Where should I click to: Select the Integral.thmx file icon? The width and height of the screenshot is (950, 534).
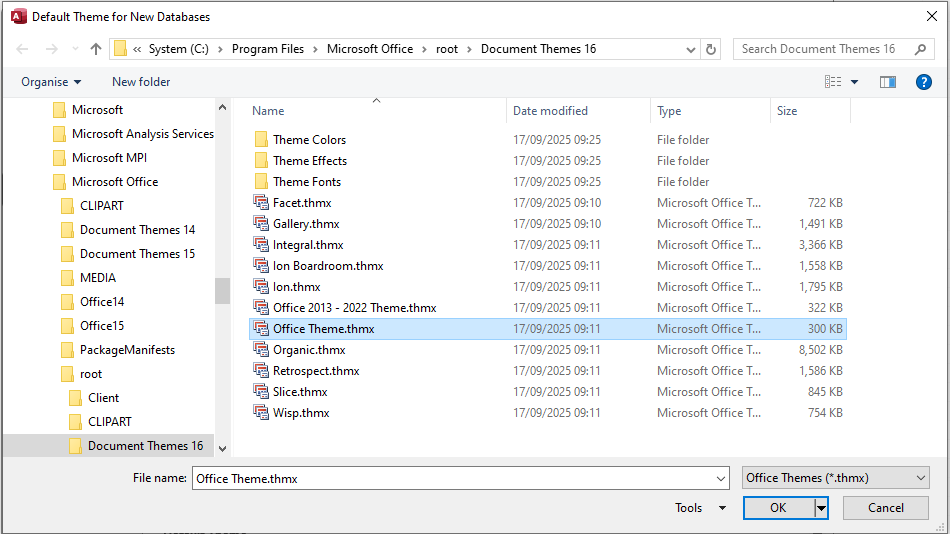pos(261,245)
